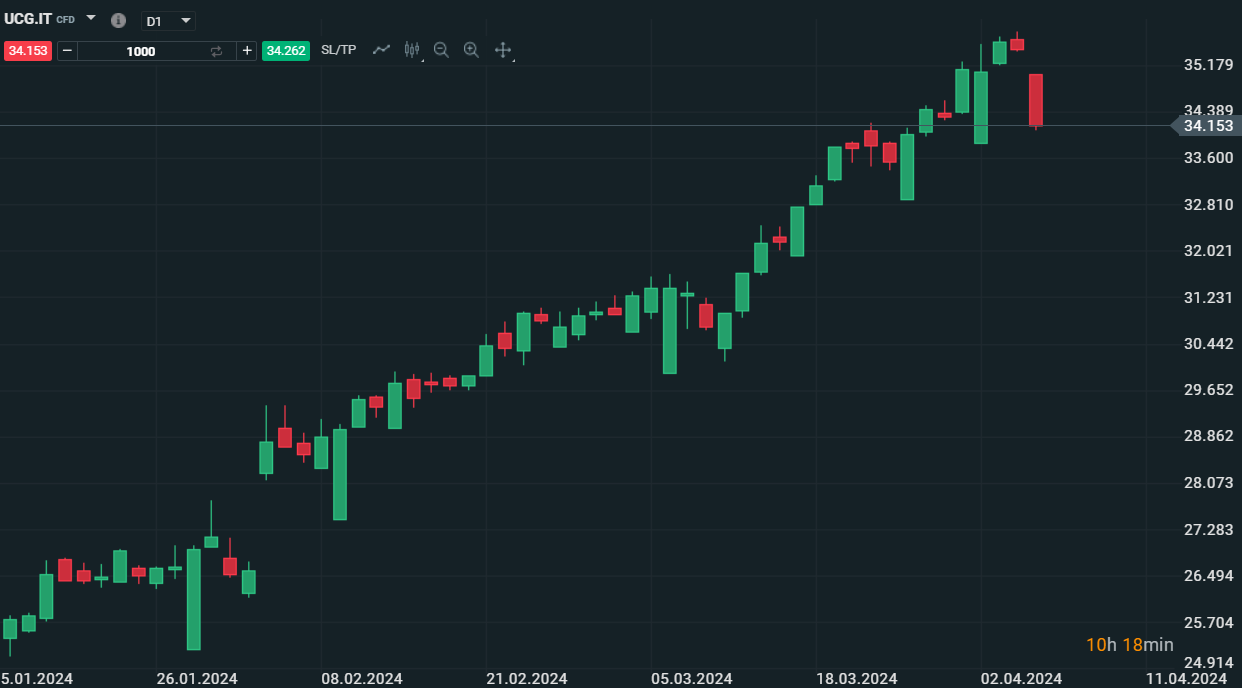This screenshot has height=688, width=1242.
Task: Click the 10h 18min candle countdown timer
Action: (1130, 645)
